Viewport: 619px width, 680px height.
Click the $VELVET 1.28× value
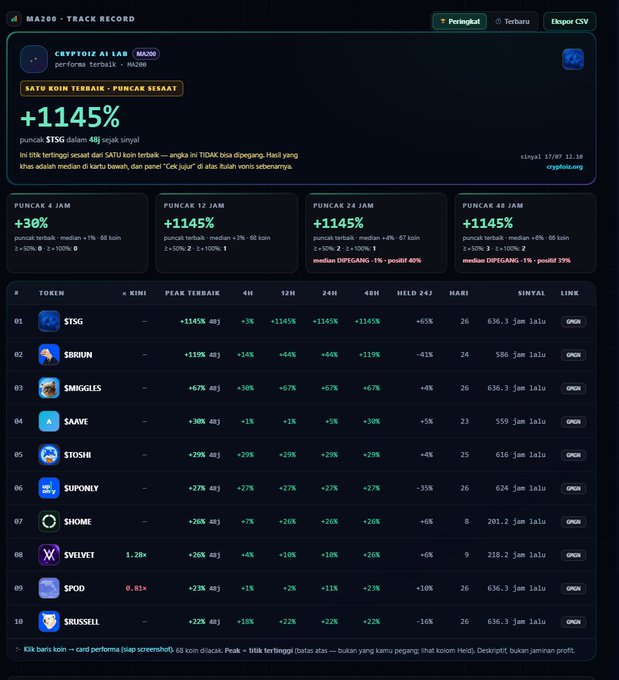tap(136, 555)
